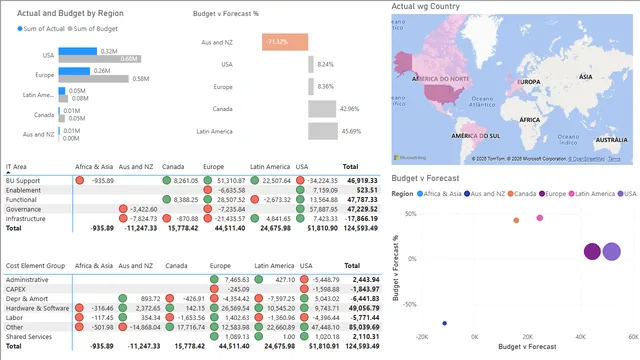This screenshot has width=640, height=360.
Task: Click red indicator beside -6,635.58 value
Action: [208, 190]
